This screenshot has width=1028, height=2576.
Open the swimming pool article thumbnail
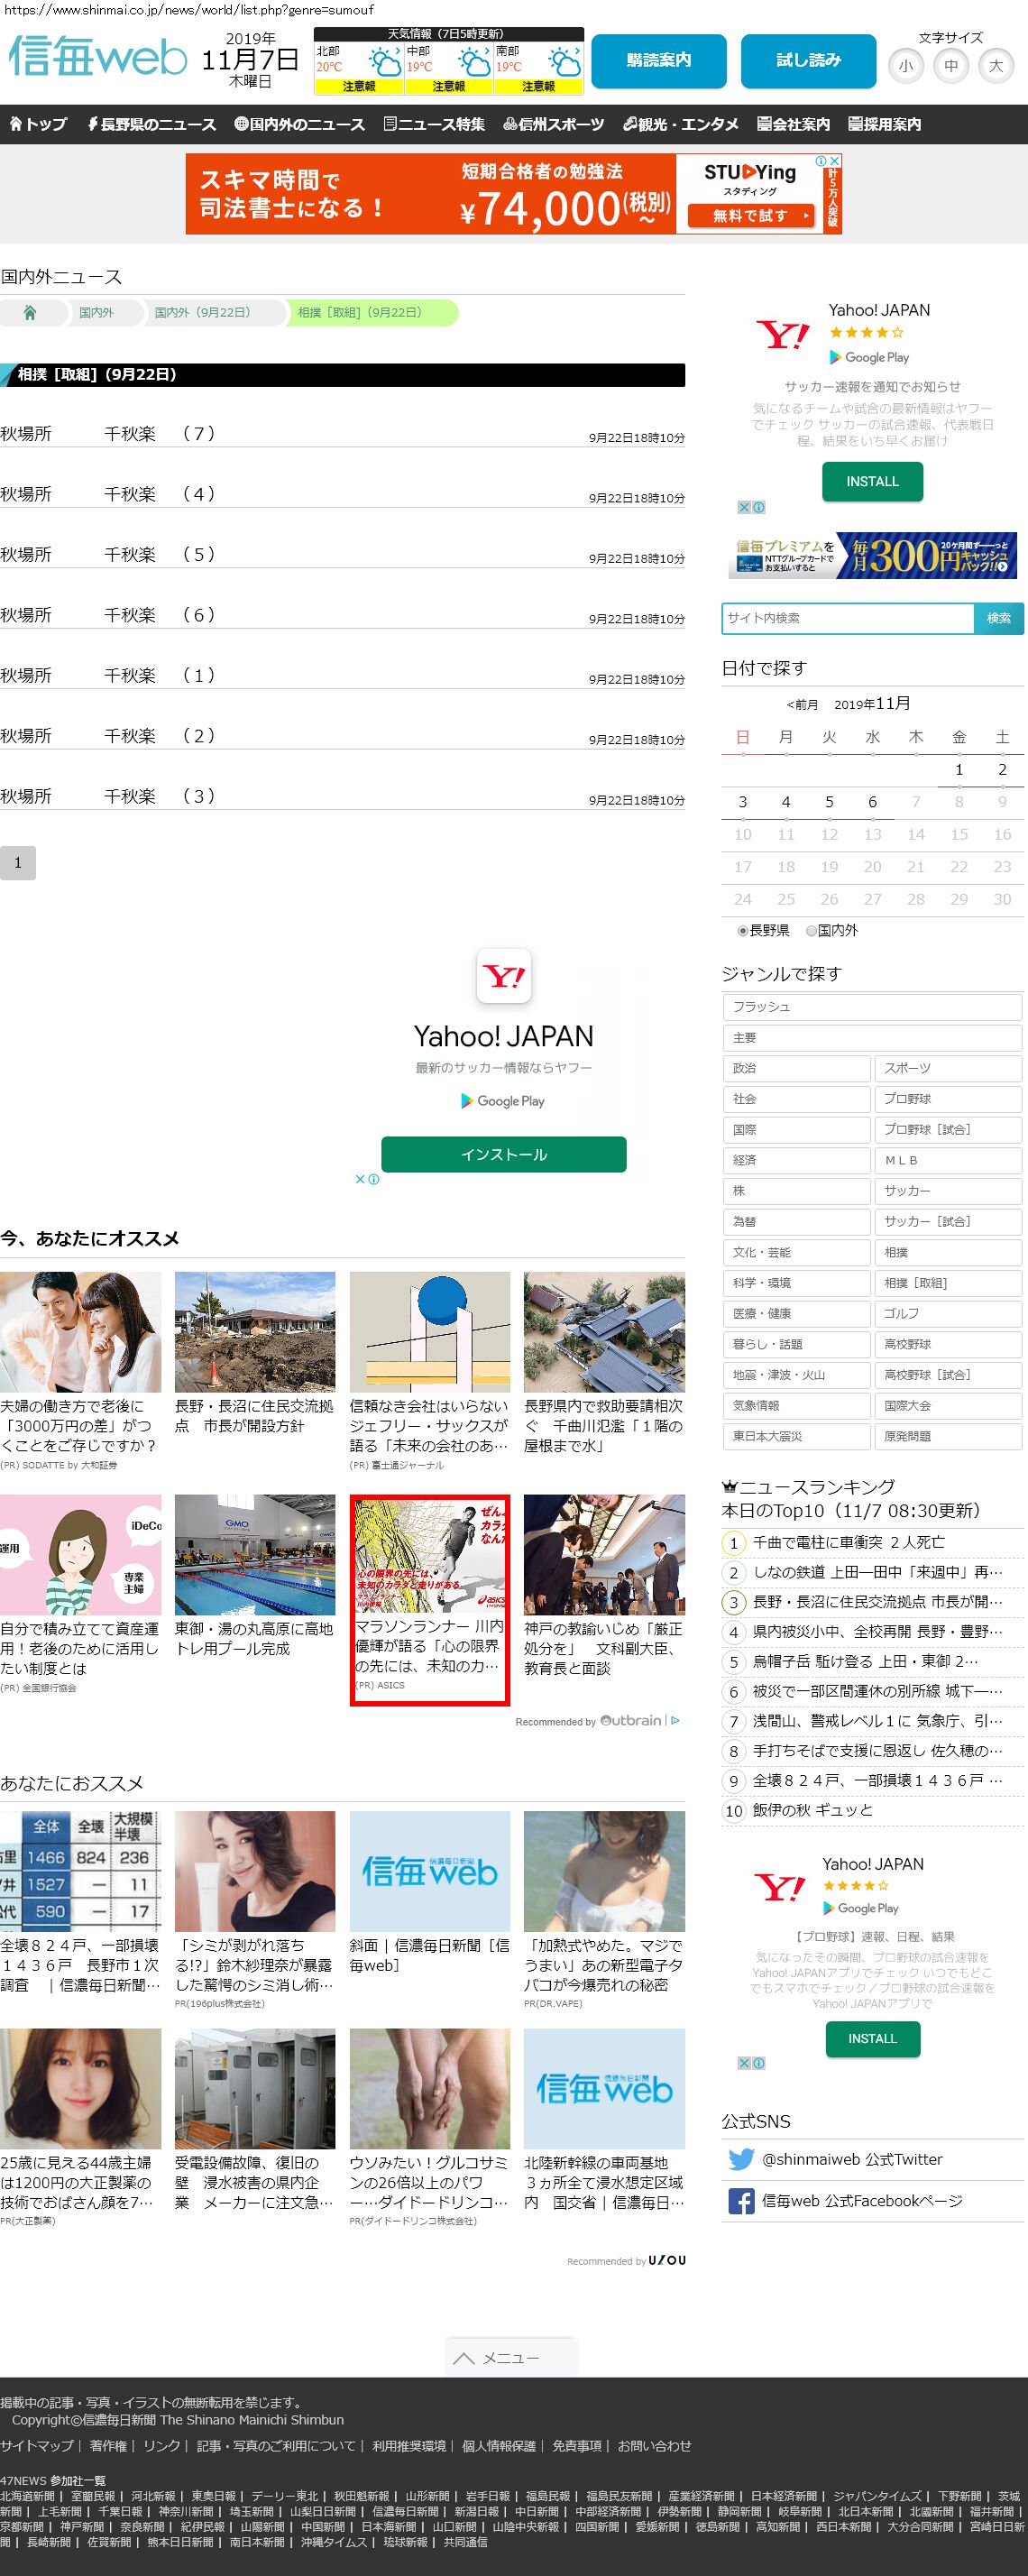[x=255, y=1554]
